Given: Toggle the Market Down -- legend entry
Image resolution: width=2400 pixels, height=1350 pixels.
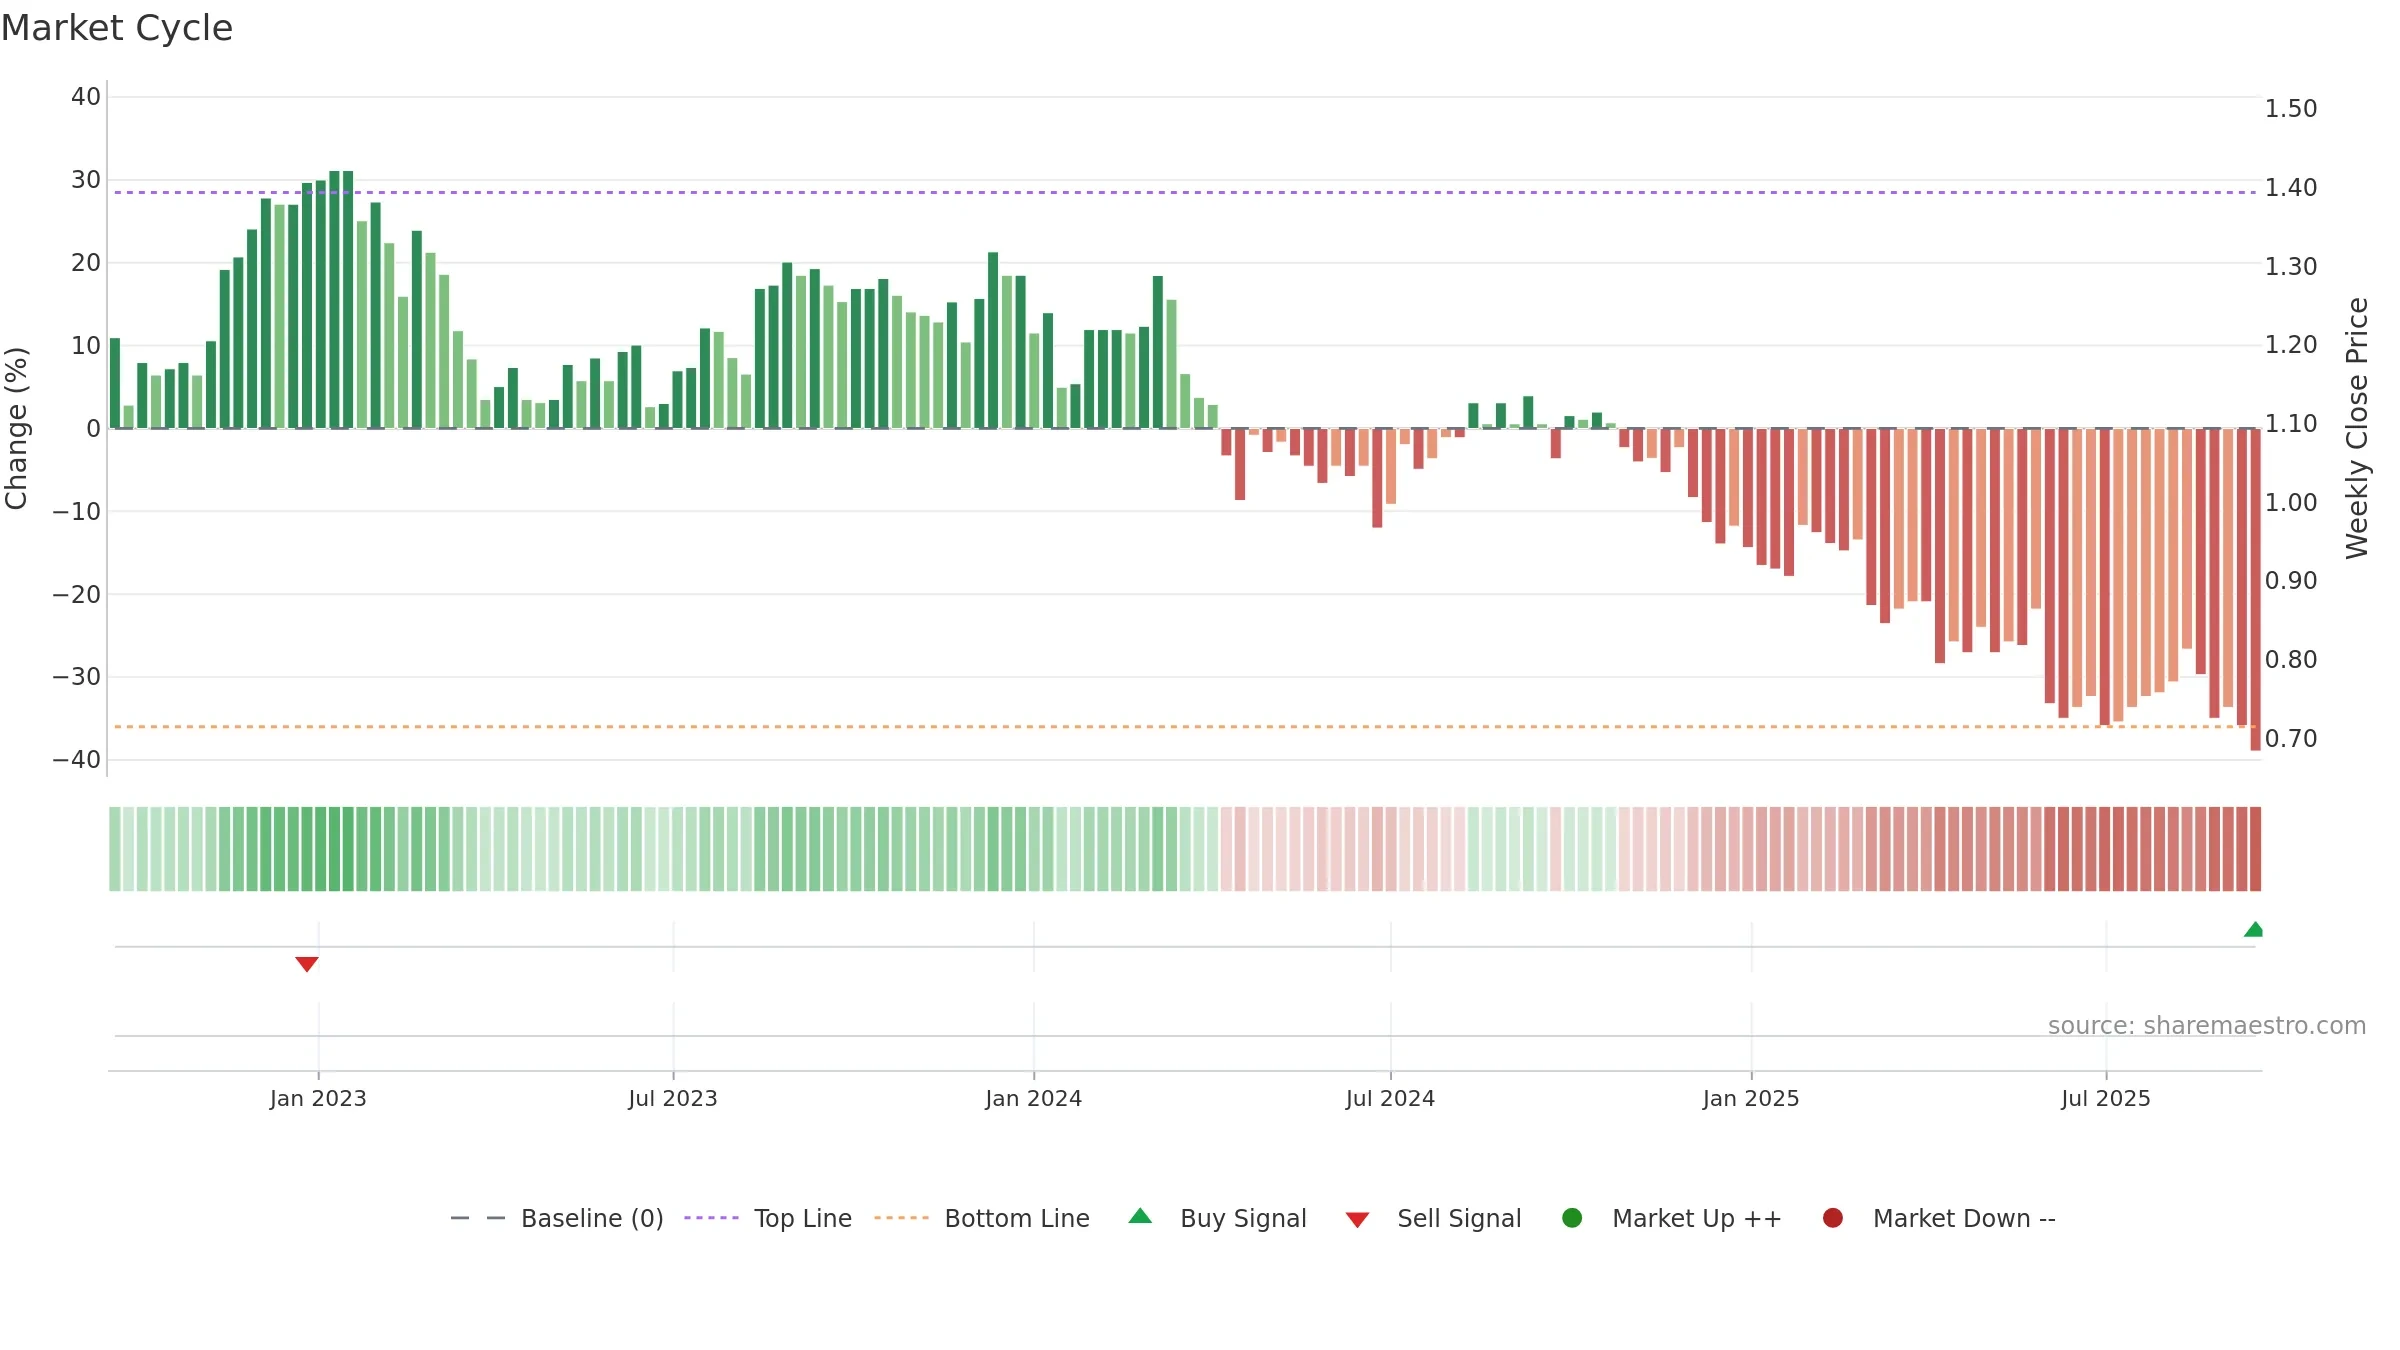Looking at the screenshot, I should (1939, 1218).
